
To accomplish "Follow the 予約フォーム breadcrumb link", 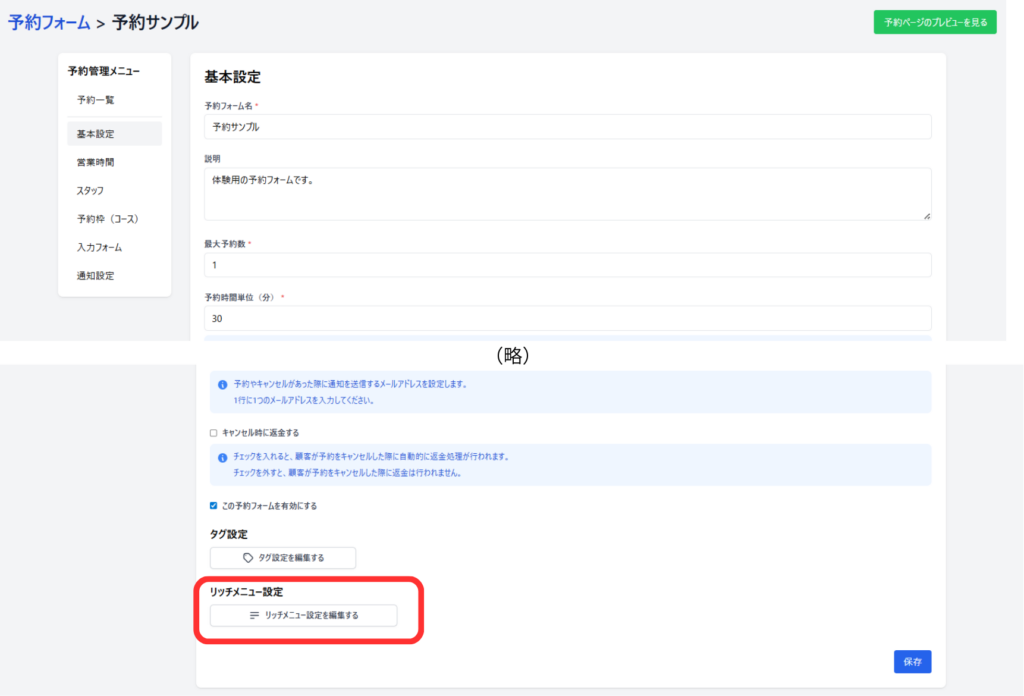I will pyautogui.click(x=49, y=22).
